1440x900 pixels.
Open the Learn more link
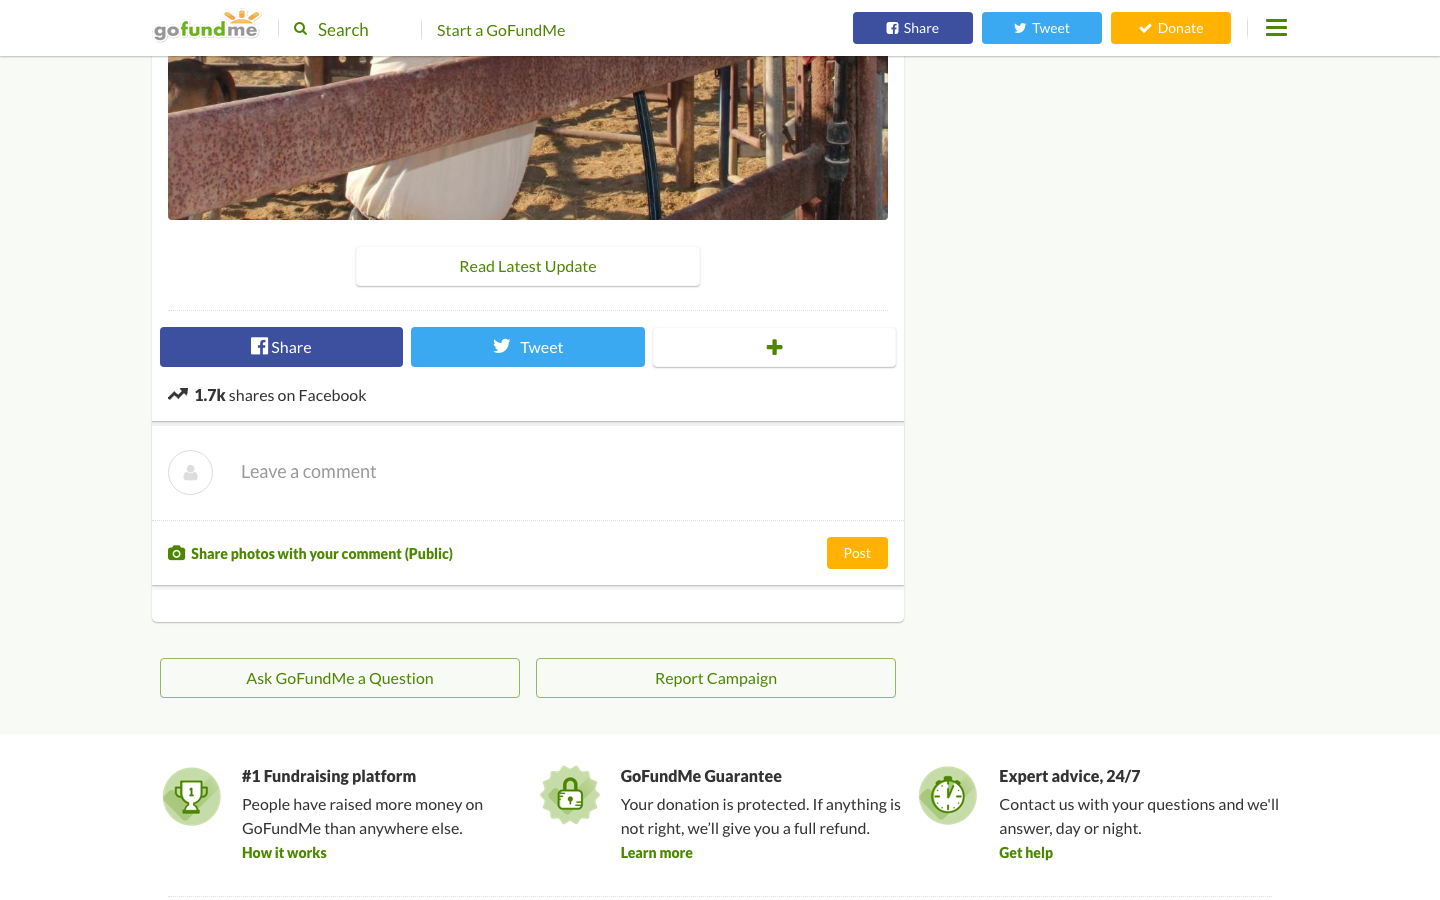[656, 853]
